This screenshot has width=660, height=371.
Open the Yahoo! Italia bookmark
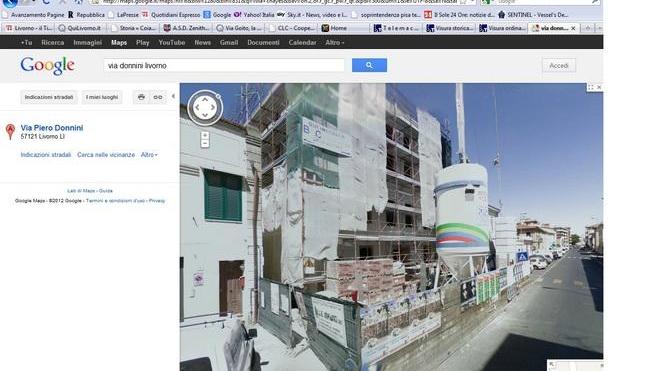(254, 15)
